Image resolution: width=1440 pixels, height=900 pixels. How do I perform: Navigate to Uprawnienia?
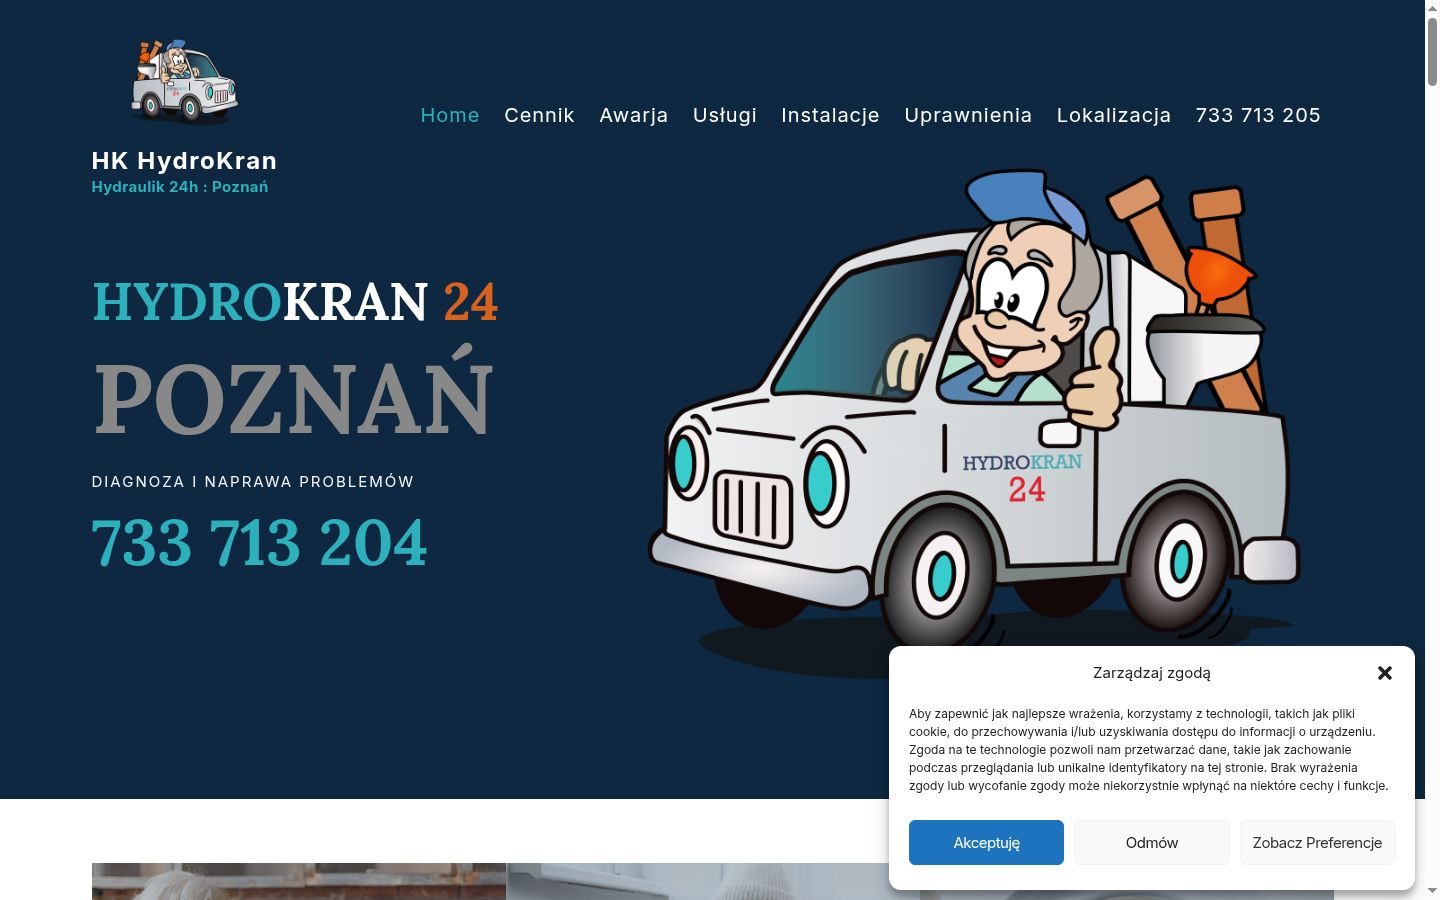point(968,115)
